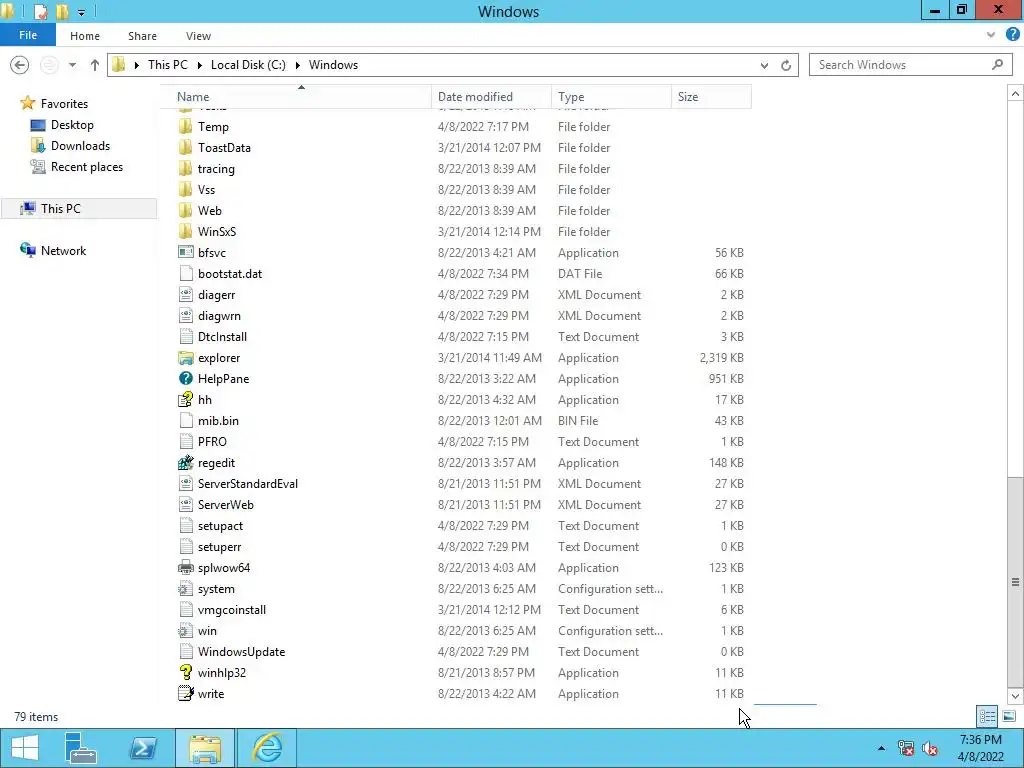The width and height of the screenshot is (1024, 768).
Task: Open Quick Access Toolbar customize dropdown
Action: click(x=81, y=12)
